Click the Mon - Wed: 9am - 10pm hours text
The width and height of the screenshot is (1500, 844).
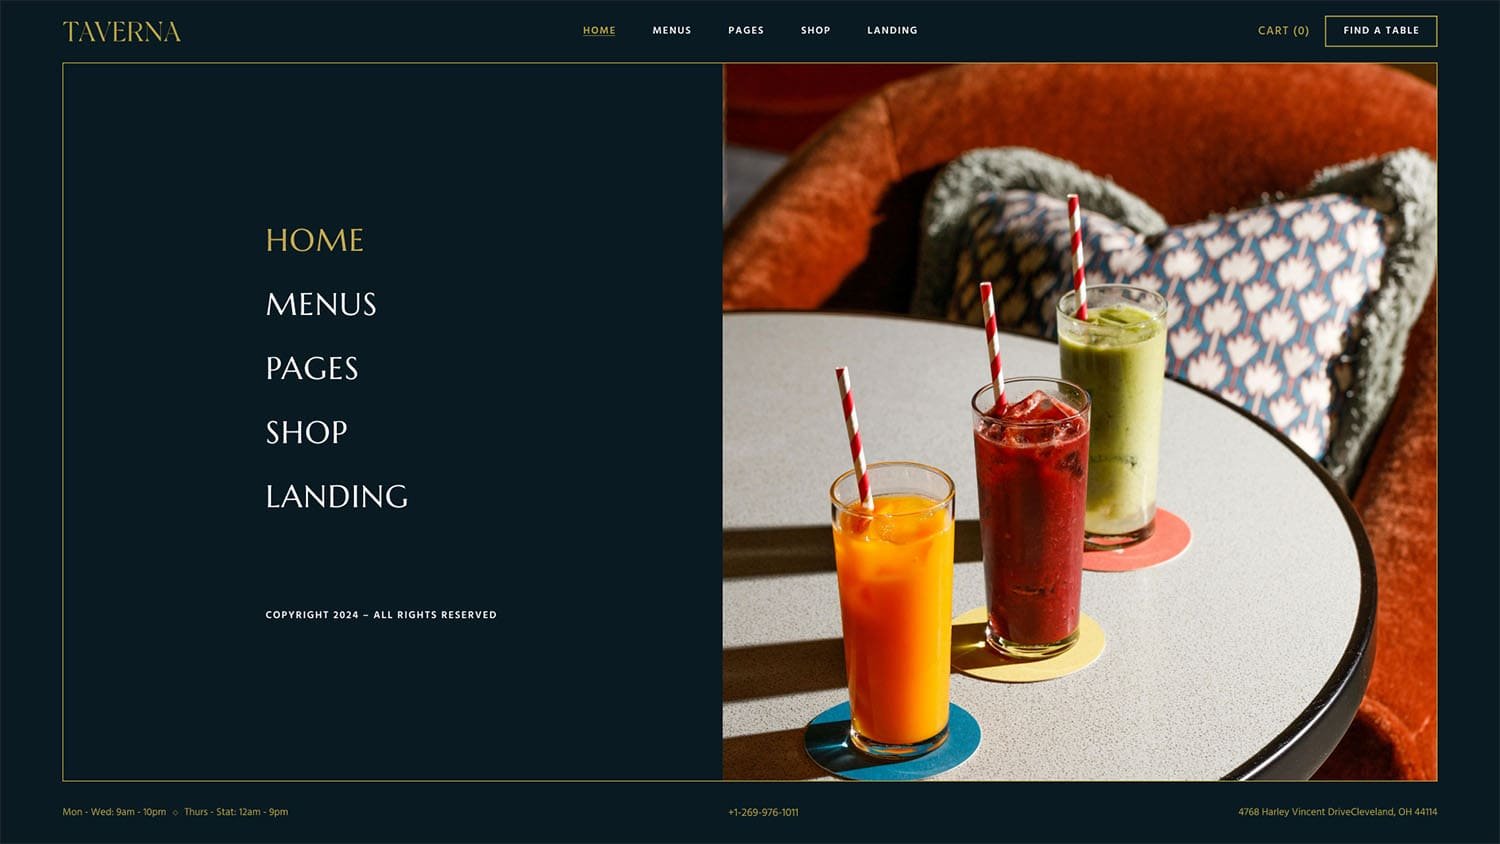coord(114,812)
